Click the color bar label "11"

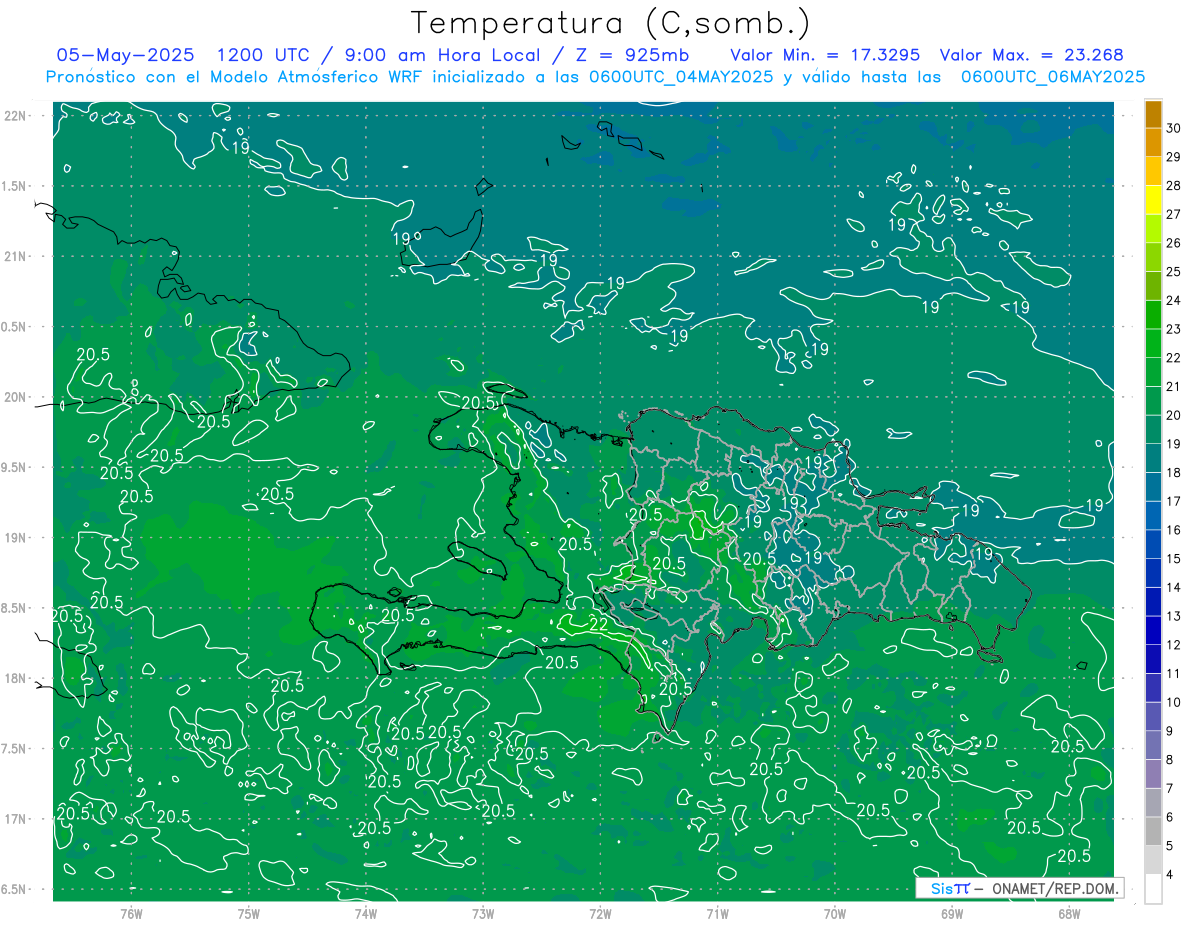tap(1174, 673)
